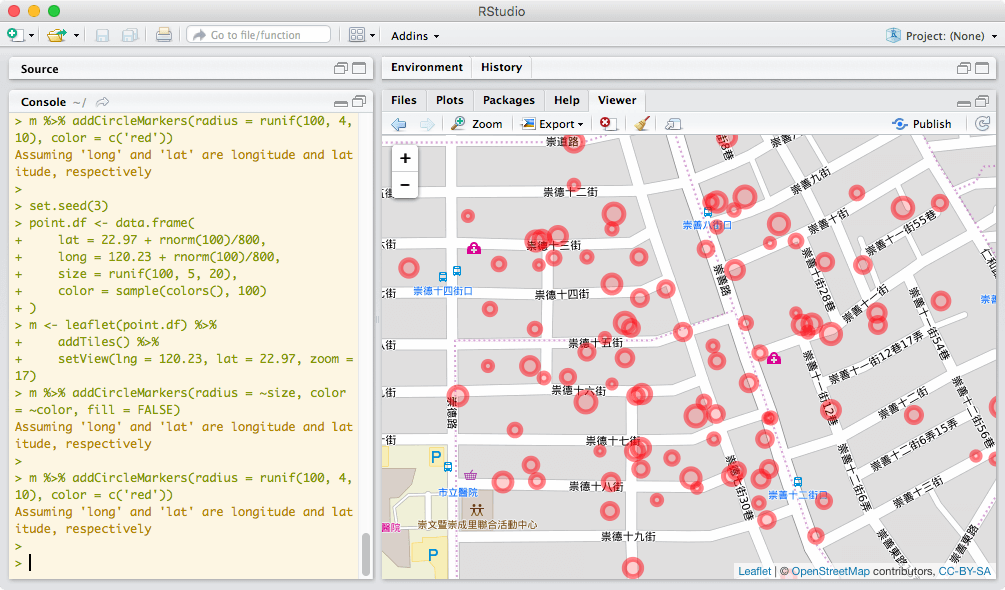This screenshot has width=1005, height=590.
Task: Restore the Environment pane size
Action: click(x=965, y=69)
